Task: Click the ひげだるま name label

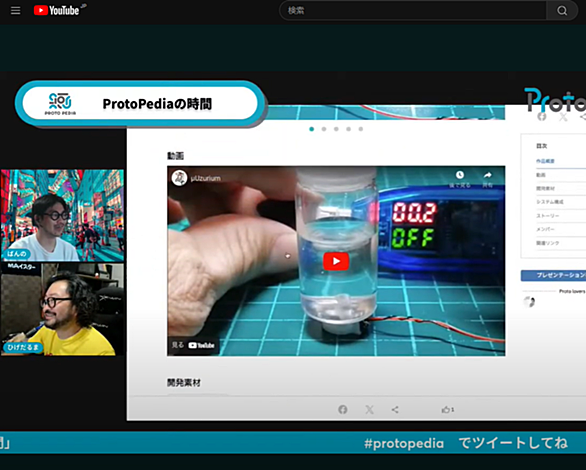Action: tap(23, 347)
